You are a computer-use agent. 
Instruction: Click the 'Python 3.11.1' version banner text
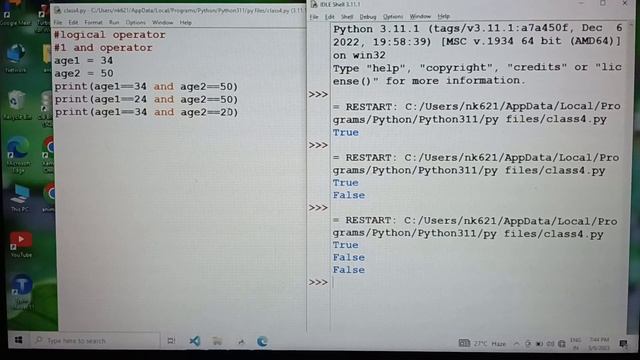[376, 29]
